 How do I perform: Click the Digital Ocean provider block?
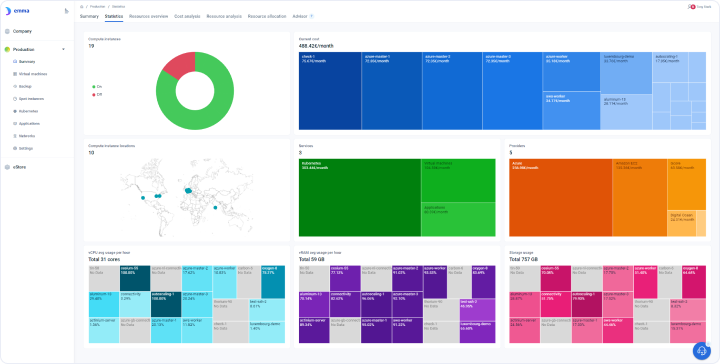[x=681, y=224]
